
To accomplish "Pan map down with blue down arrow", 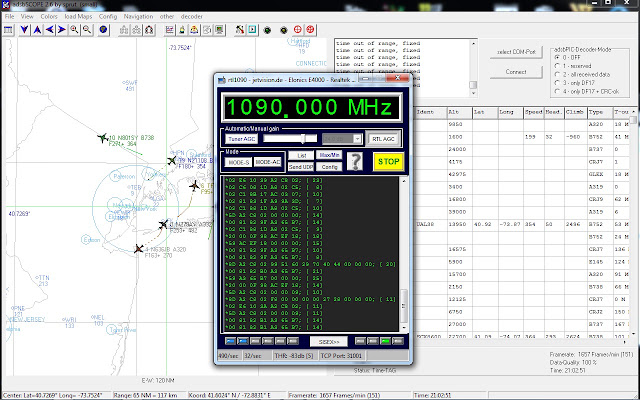I will click(x=24, y=30).
